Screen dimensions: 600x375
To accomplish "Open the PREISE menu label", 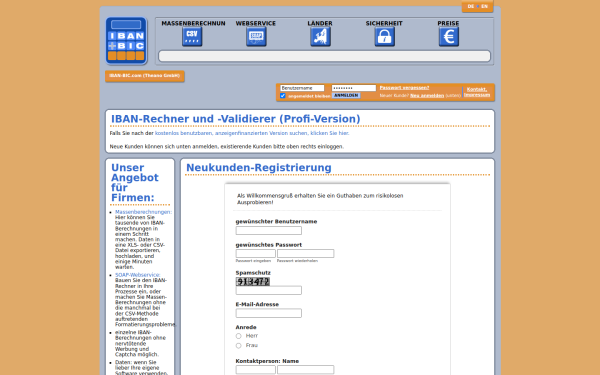I will [x=448, y=23].
